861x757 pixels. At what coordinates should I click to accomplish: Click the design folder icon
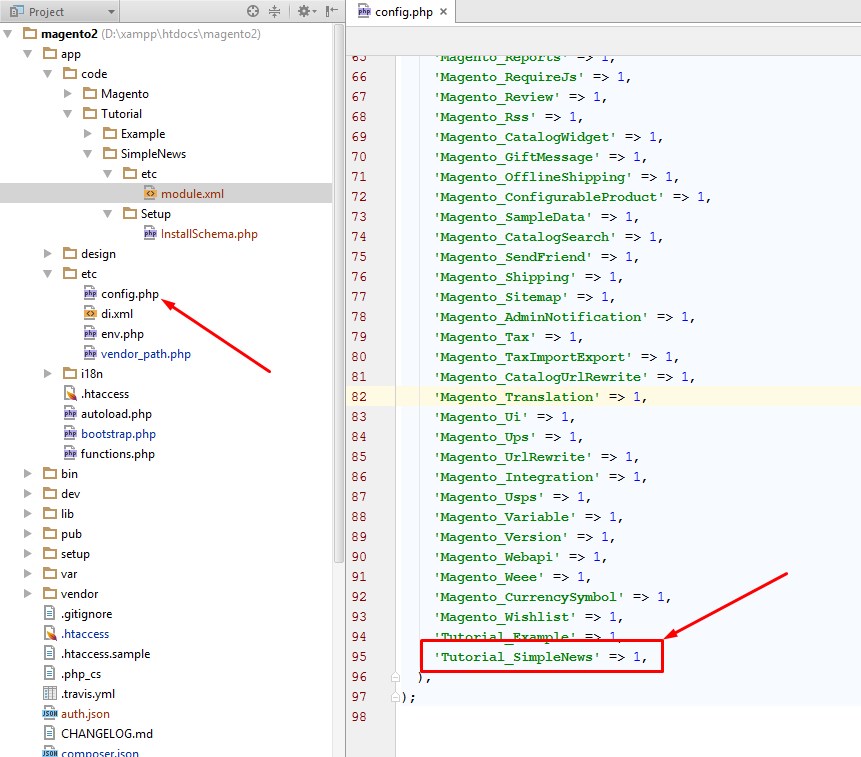pos(70,253)
